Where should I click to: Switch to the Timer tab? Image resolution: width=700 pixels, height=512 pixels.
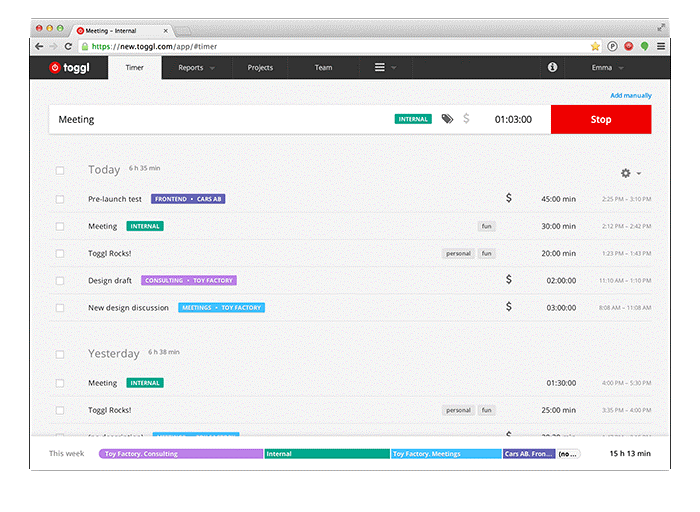[134, 67]
